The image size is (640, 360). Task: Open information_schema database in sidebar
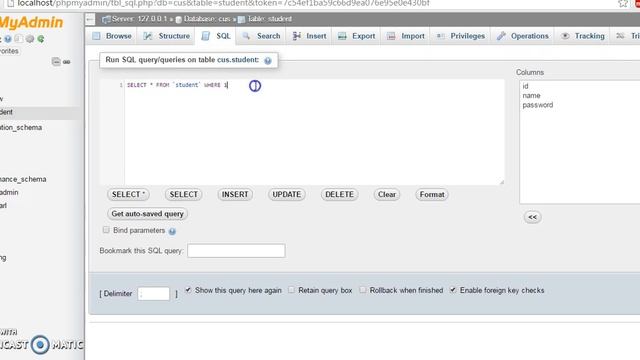click(x=20, y=127)
